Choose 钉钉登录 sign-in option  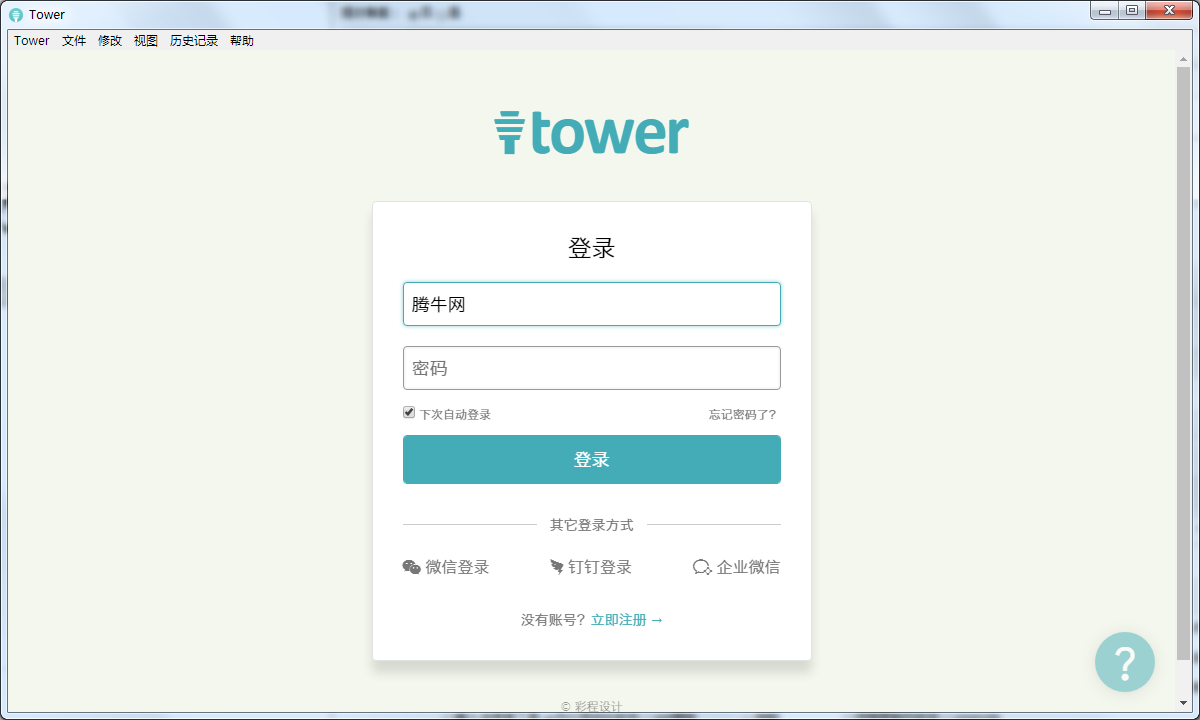pos(591,567)
